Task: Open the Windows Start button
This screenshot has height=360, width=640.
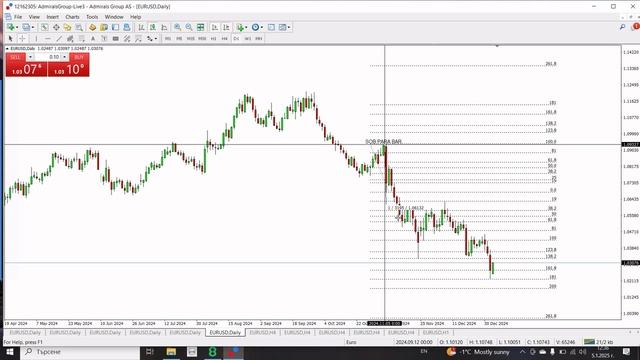Action: point(9,352)
